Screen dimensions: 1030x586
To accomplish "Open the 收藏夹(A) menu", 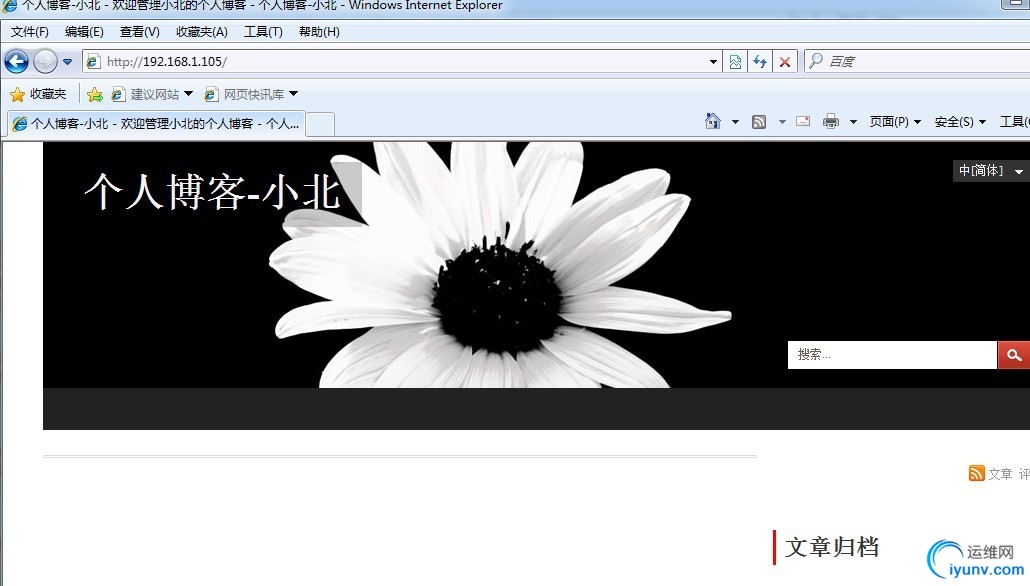I will tap(202, 32).
